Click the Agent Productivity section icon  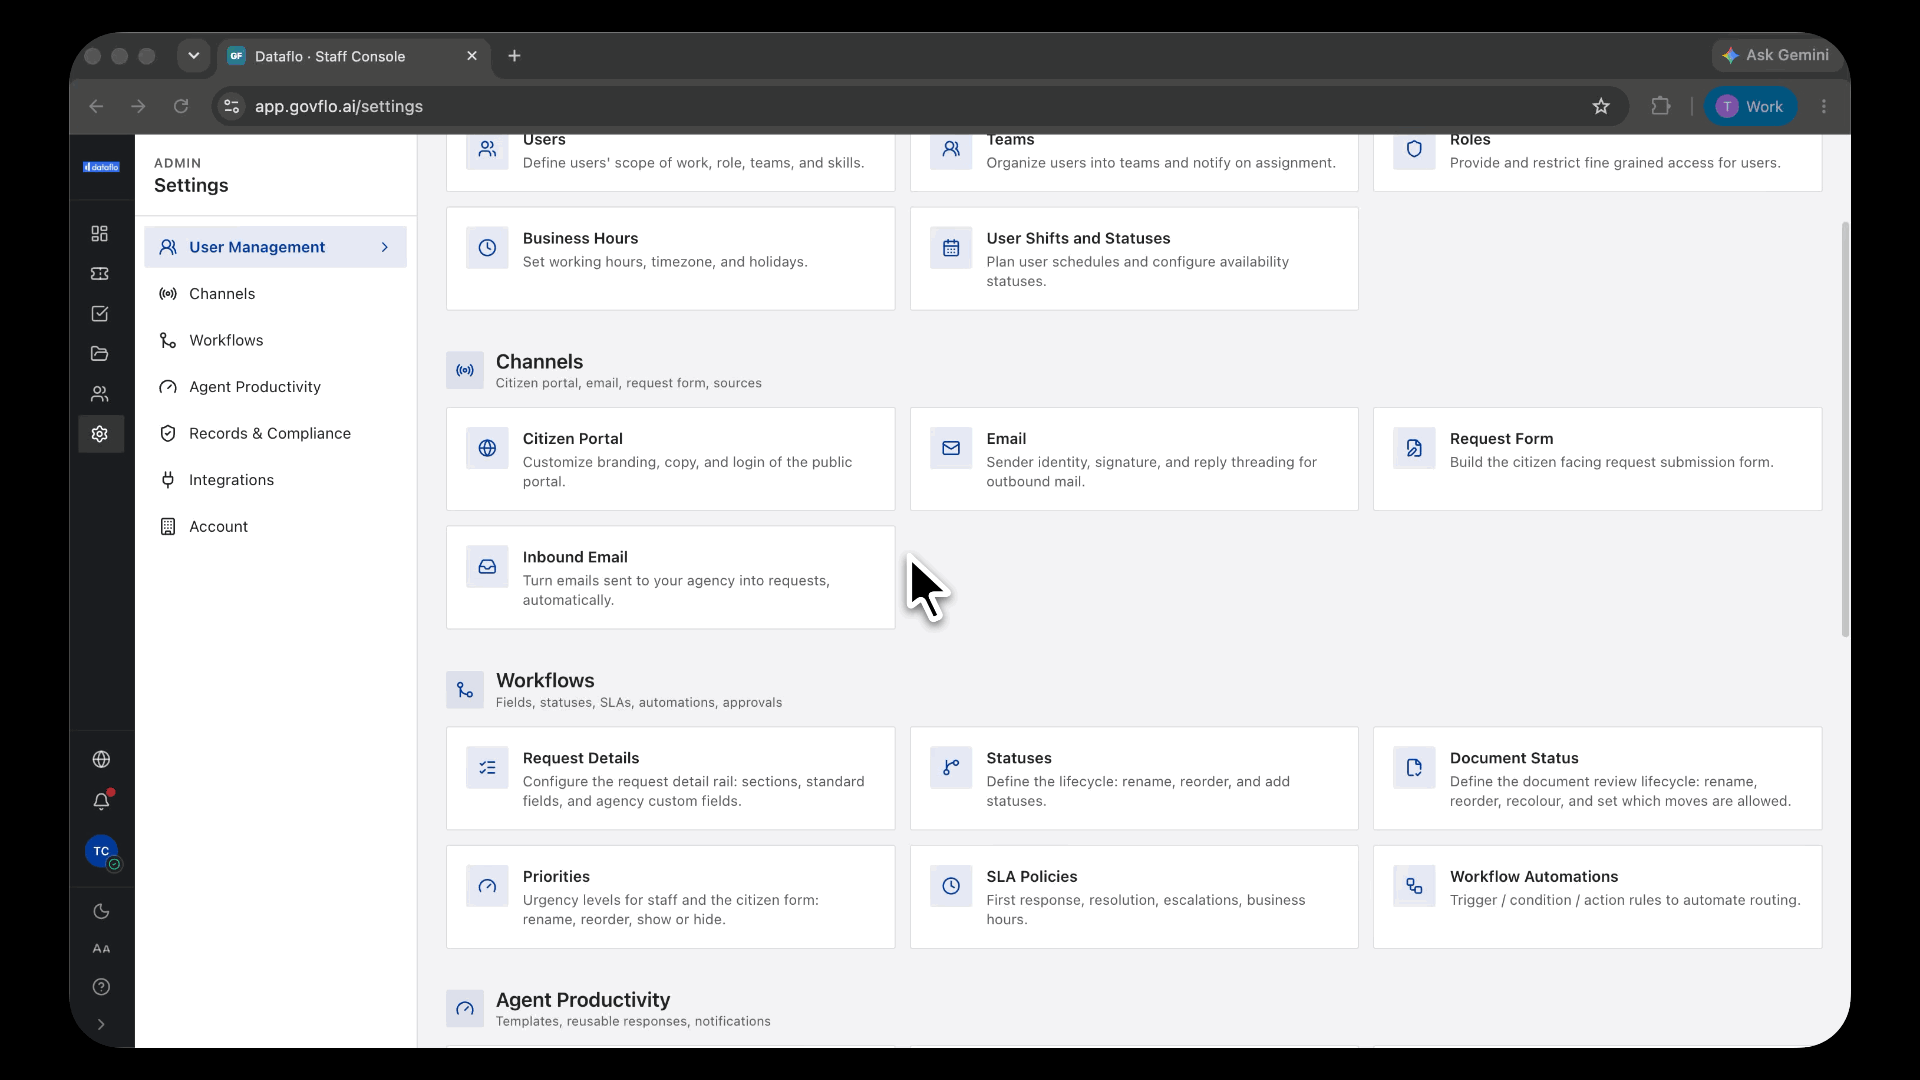click(465, 1009)
